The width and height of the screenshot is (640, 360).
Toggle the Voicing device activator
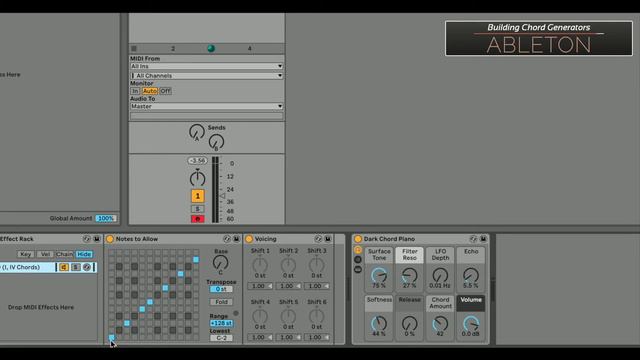point(249,239)
